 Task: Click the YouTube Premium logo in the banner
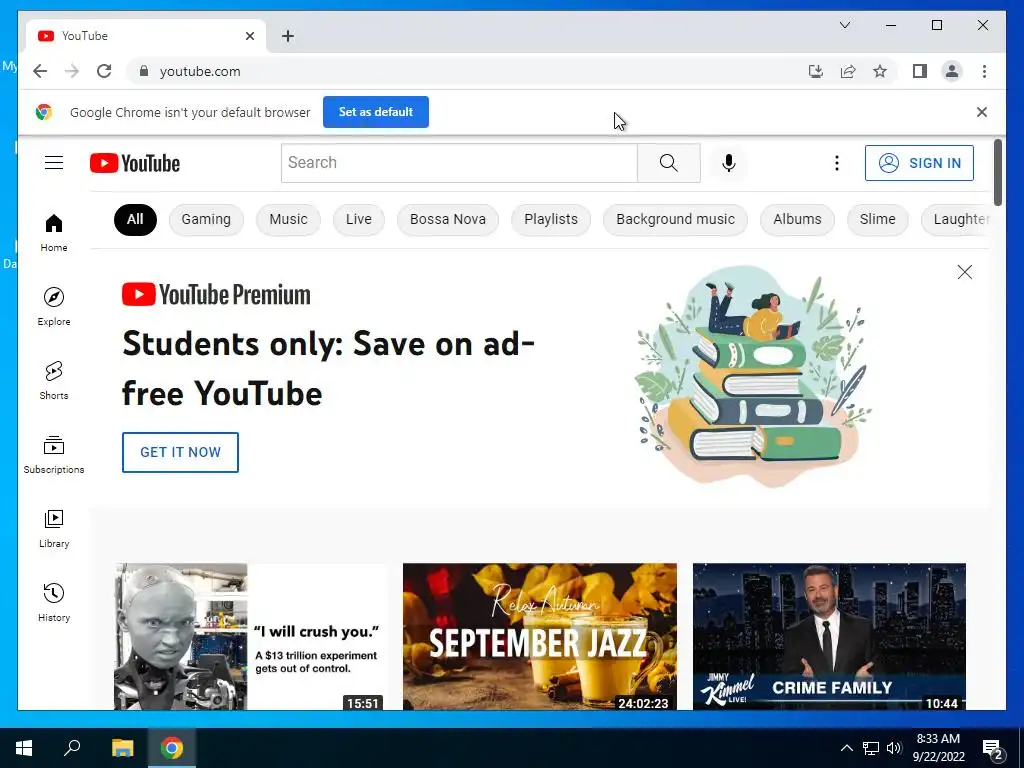pyautogui.click(x=216, y=295)
